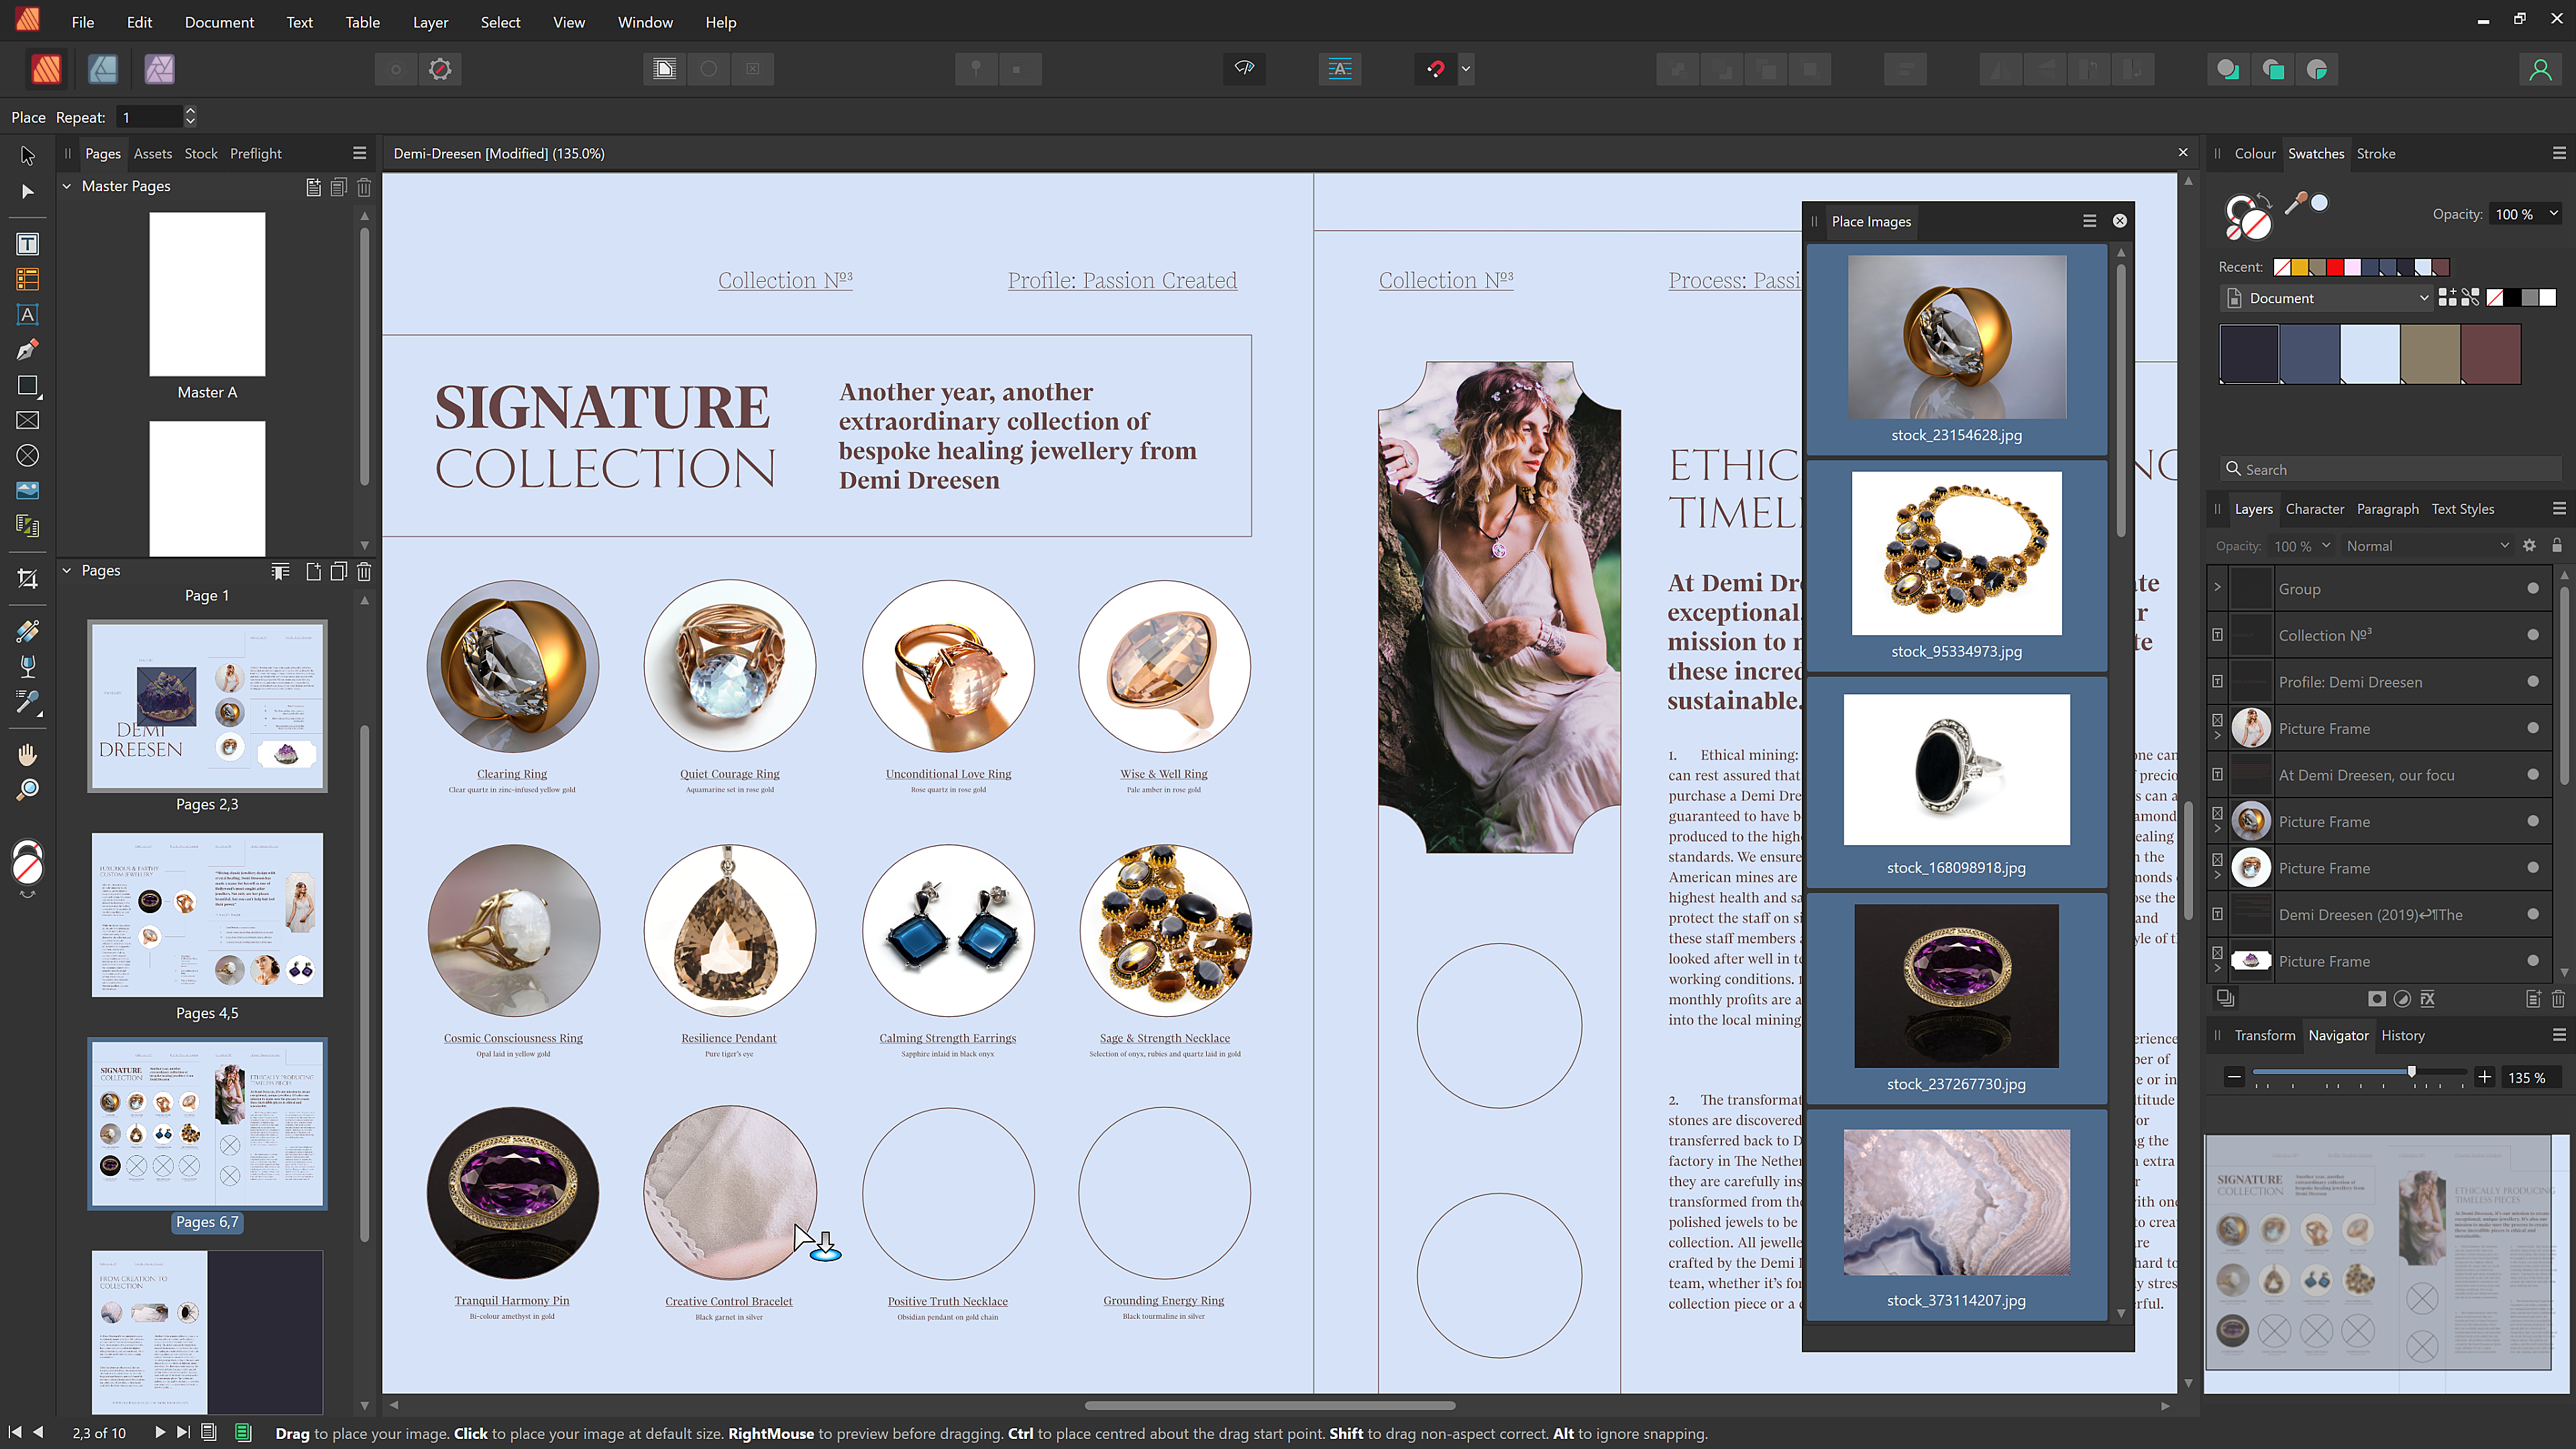Select stock_95334973.jpg necklace thumbnail
Viewport: 2576px width, 1449px height.
click(x=1956, y=554)
